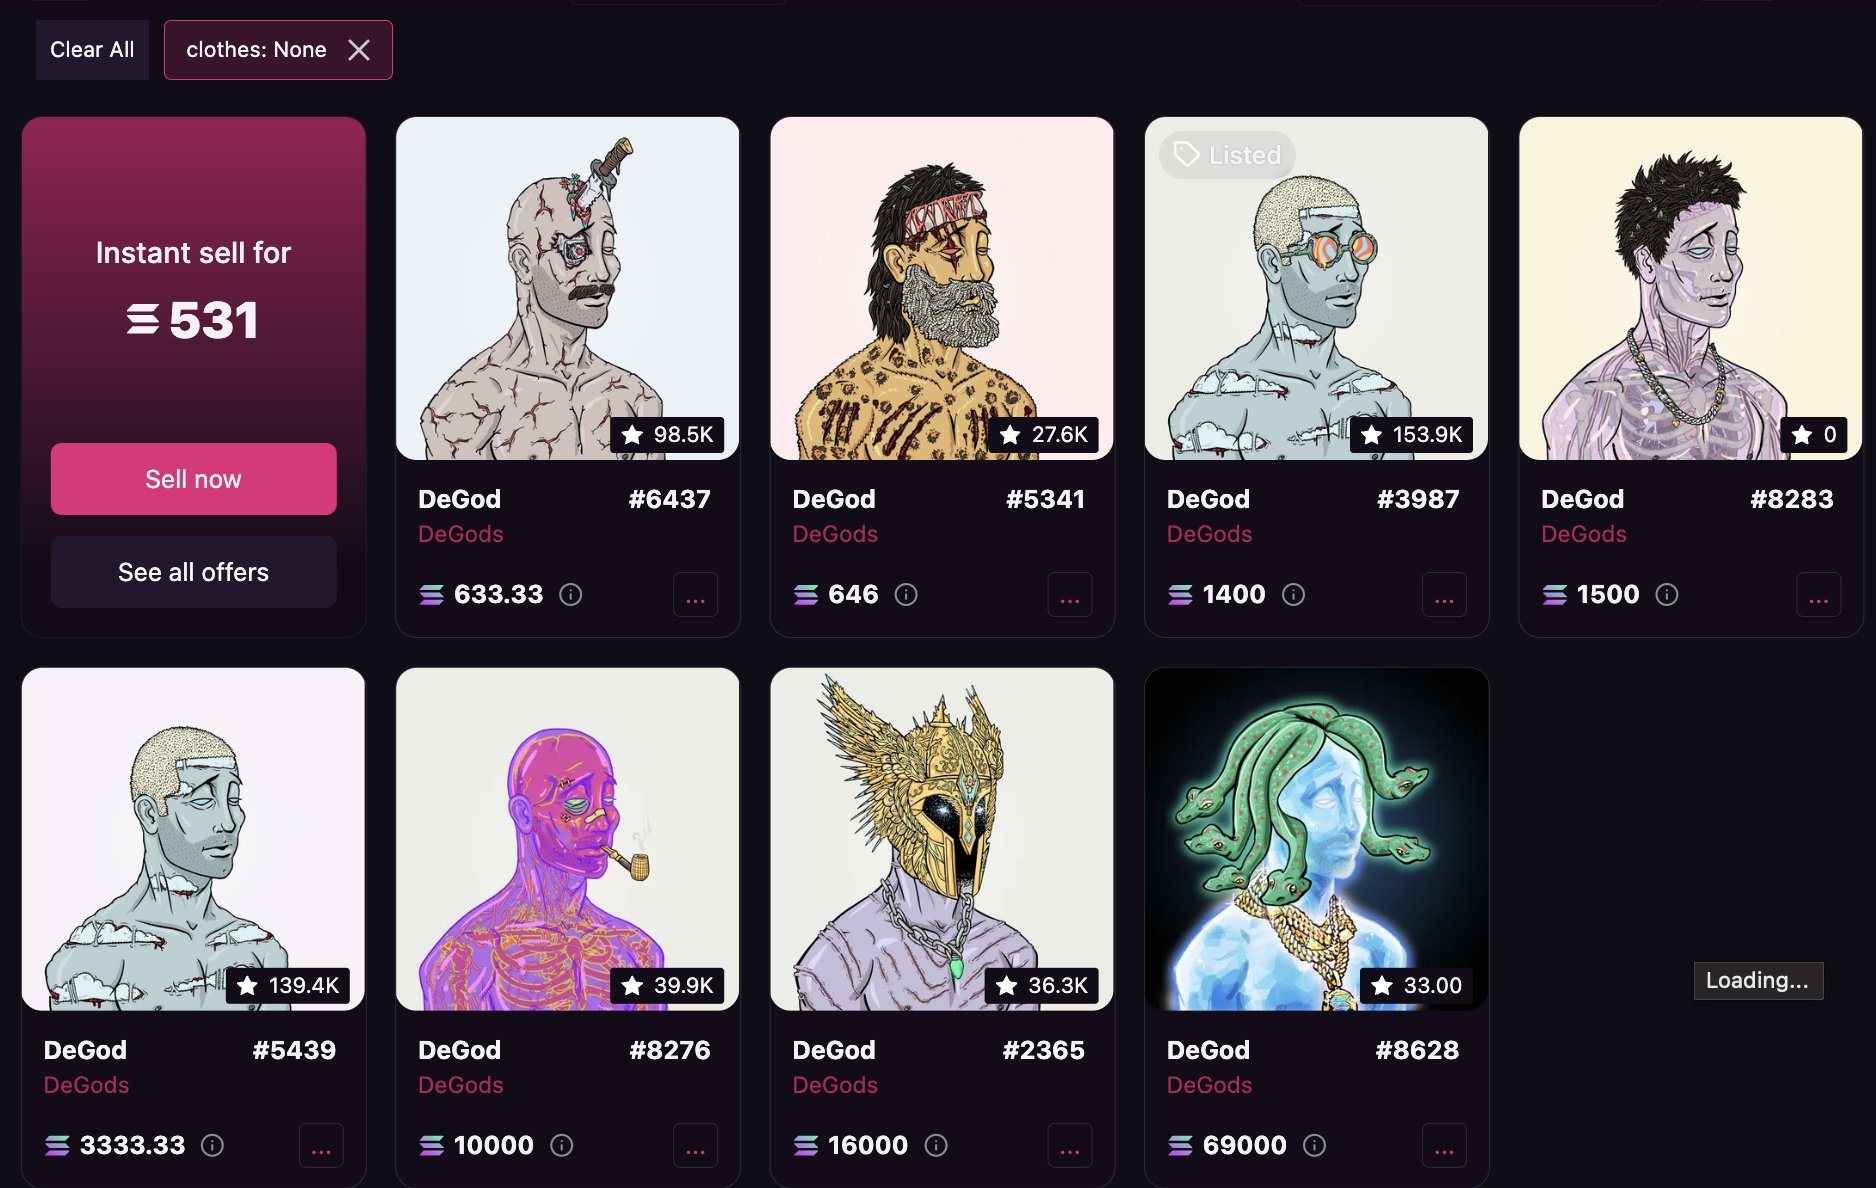Click the Clear All filters button
This screenshot has width=1876, height=1188.
(x=92, y=50)
